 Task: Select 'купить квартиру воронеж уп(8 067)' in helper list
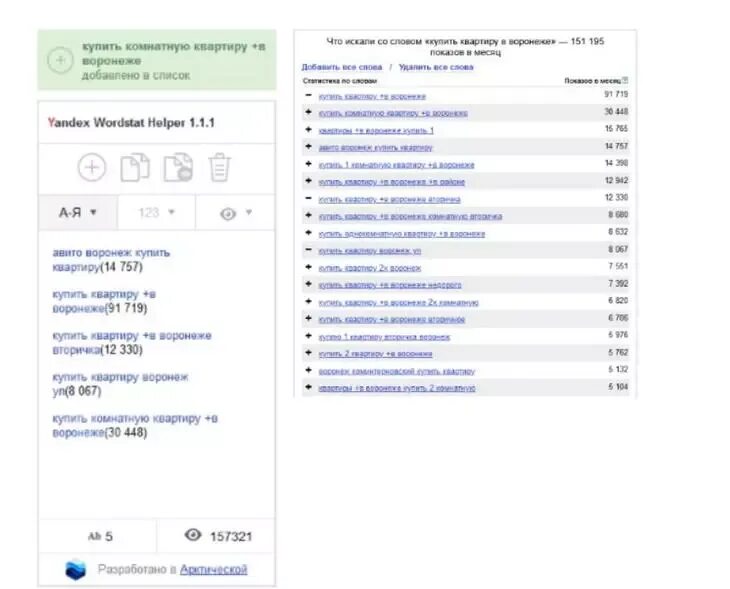[x=120, y=384]
